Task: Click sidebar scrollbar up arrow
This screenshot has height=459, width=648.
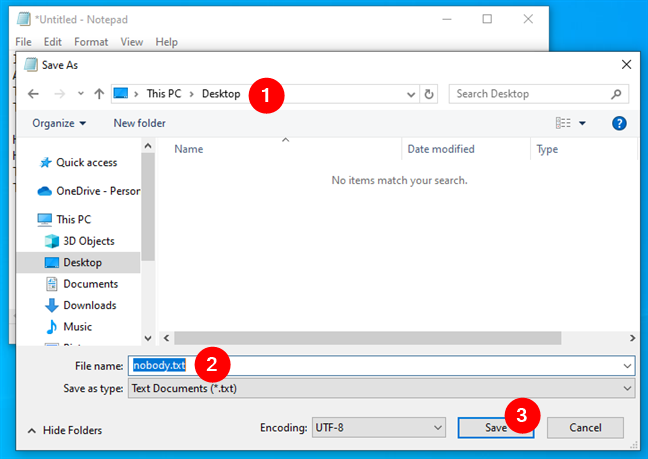Action: coord(148,146)
